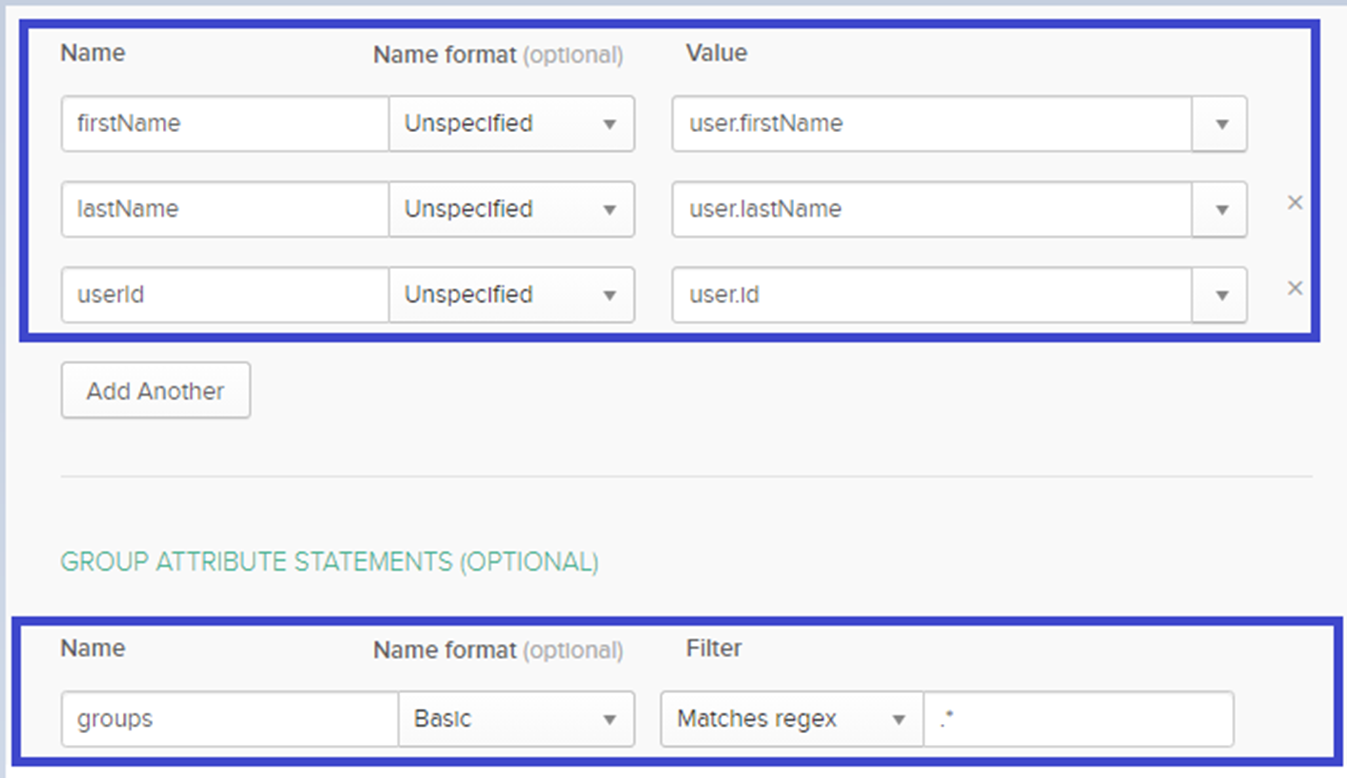Expand lastName name format Unspecified dropdown
The image size is (1347, 778).
(x=511, y=209)
